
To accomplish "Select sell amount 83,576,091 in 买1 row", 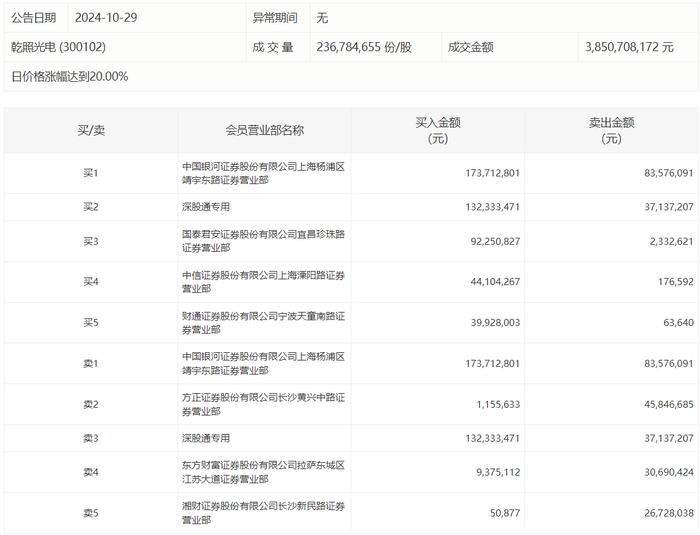I will 669,173.
